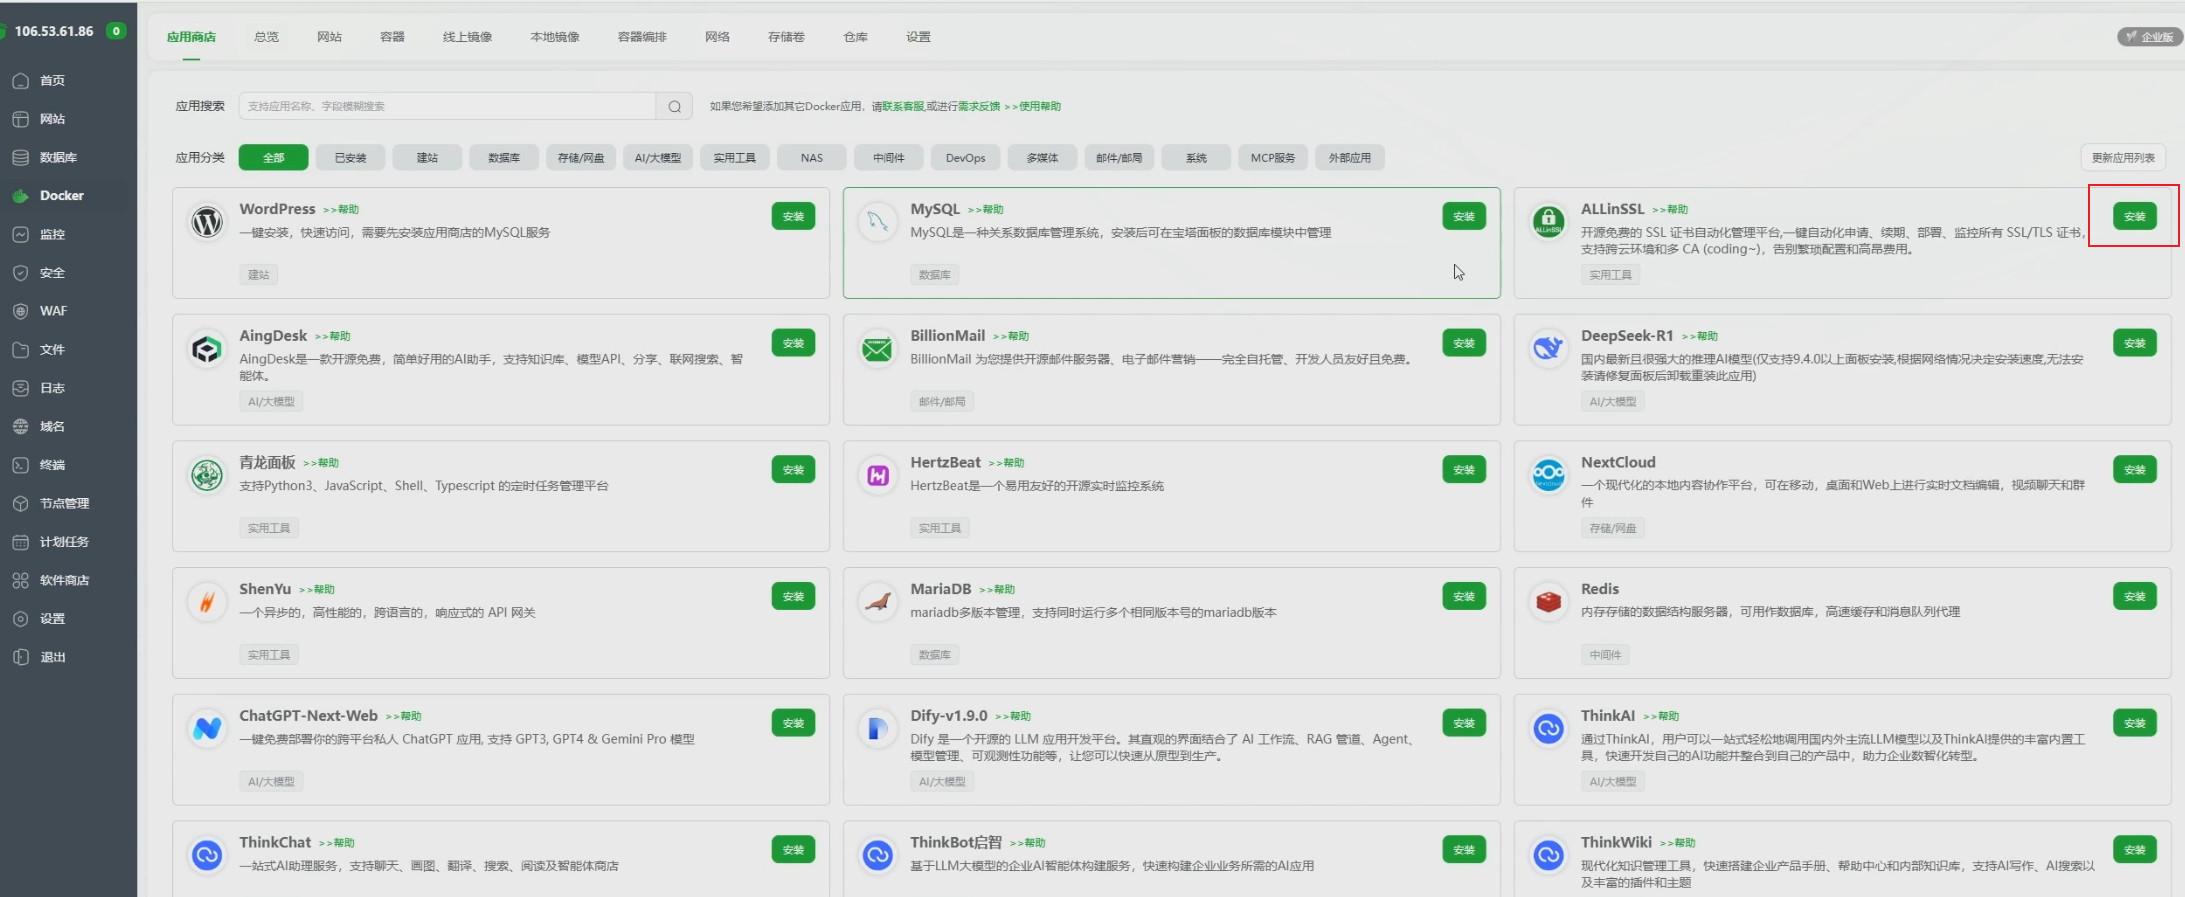Switch to the 总览 overview tab
The width and height of the screenshot is (2185, 897).
[266, 37]
